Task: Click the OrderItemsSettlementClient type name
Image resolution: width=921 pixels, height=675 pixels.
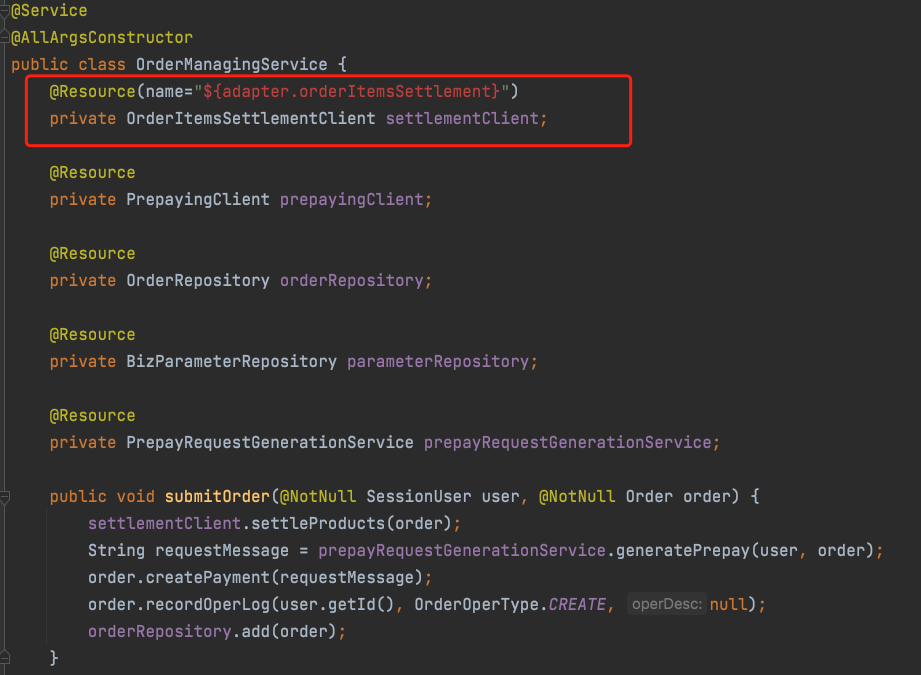Action: tap(251, 119)
